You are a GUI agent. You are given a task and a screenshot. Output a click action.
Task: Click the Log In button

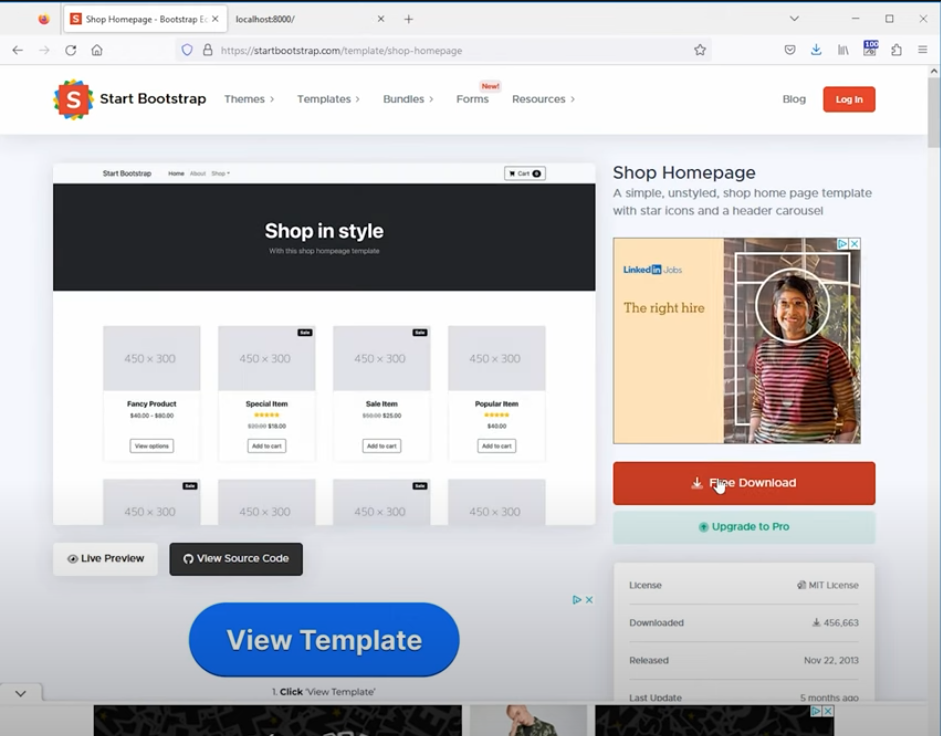pyautogui.click(x=849, y=100)
